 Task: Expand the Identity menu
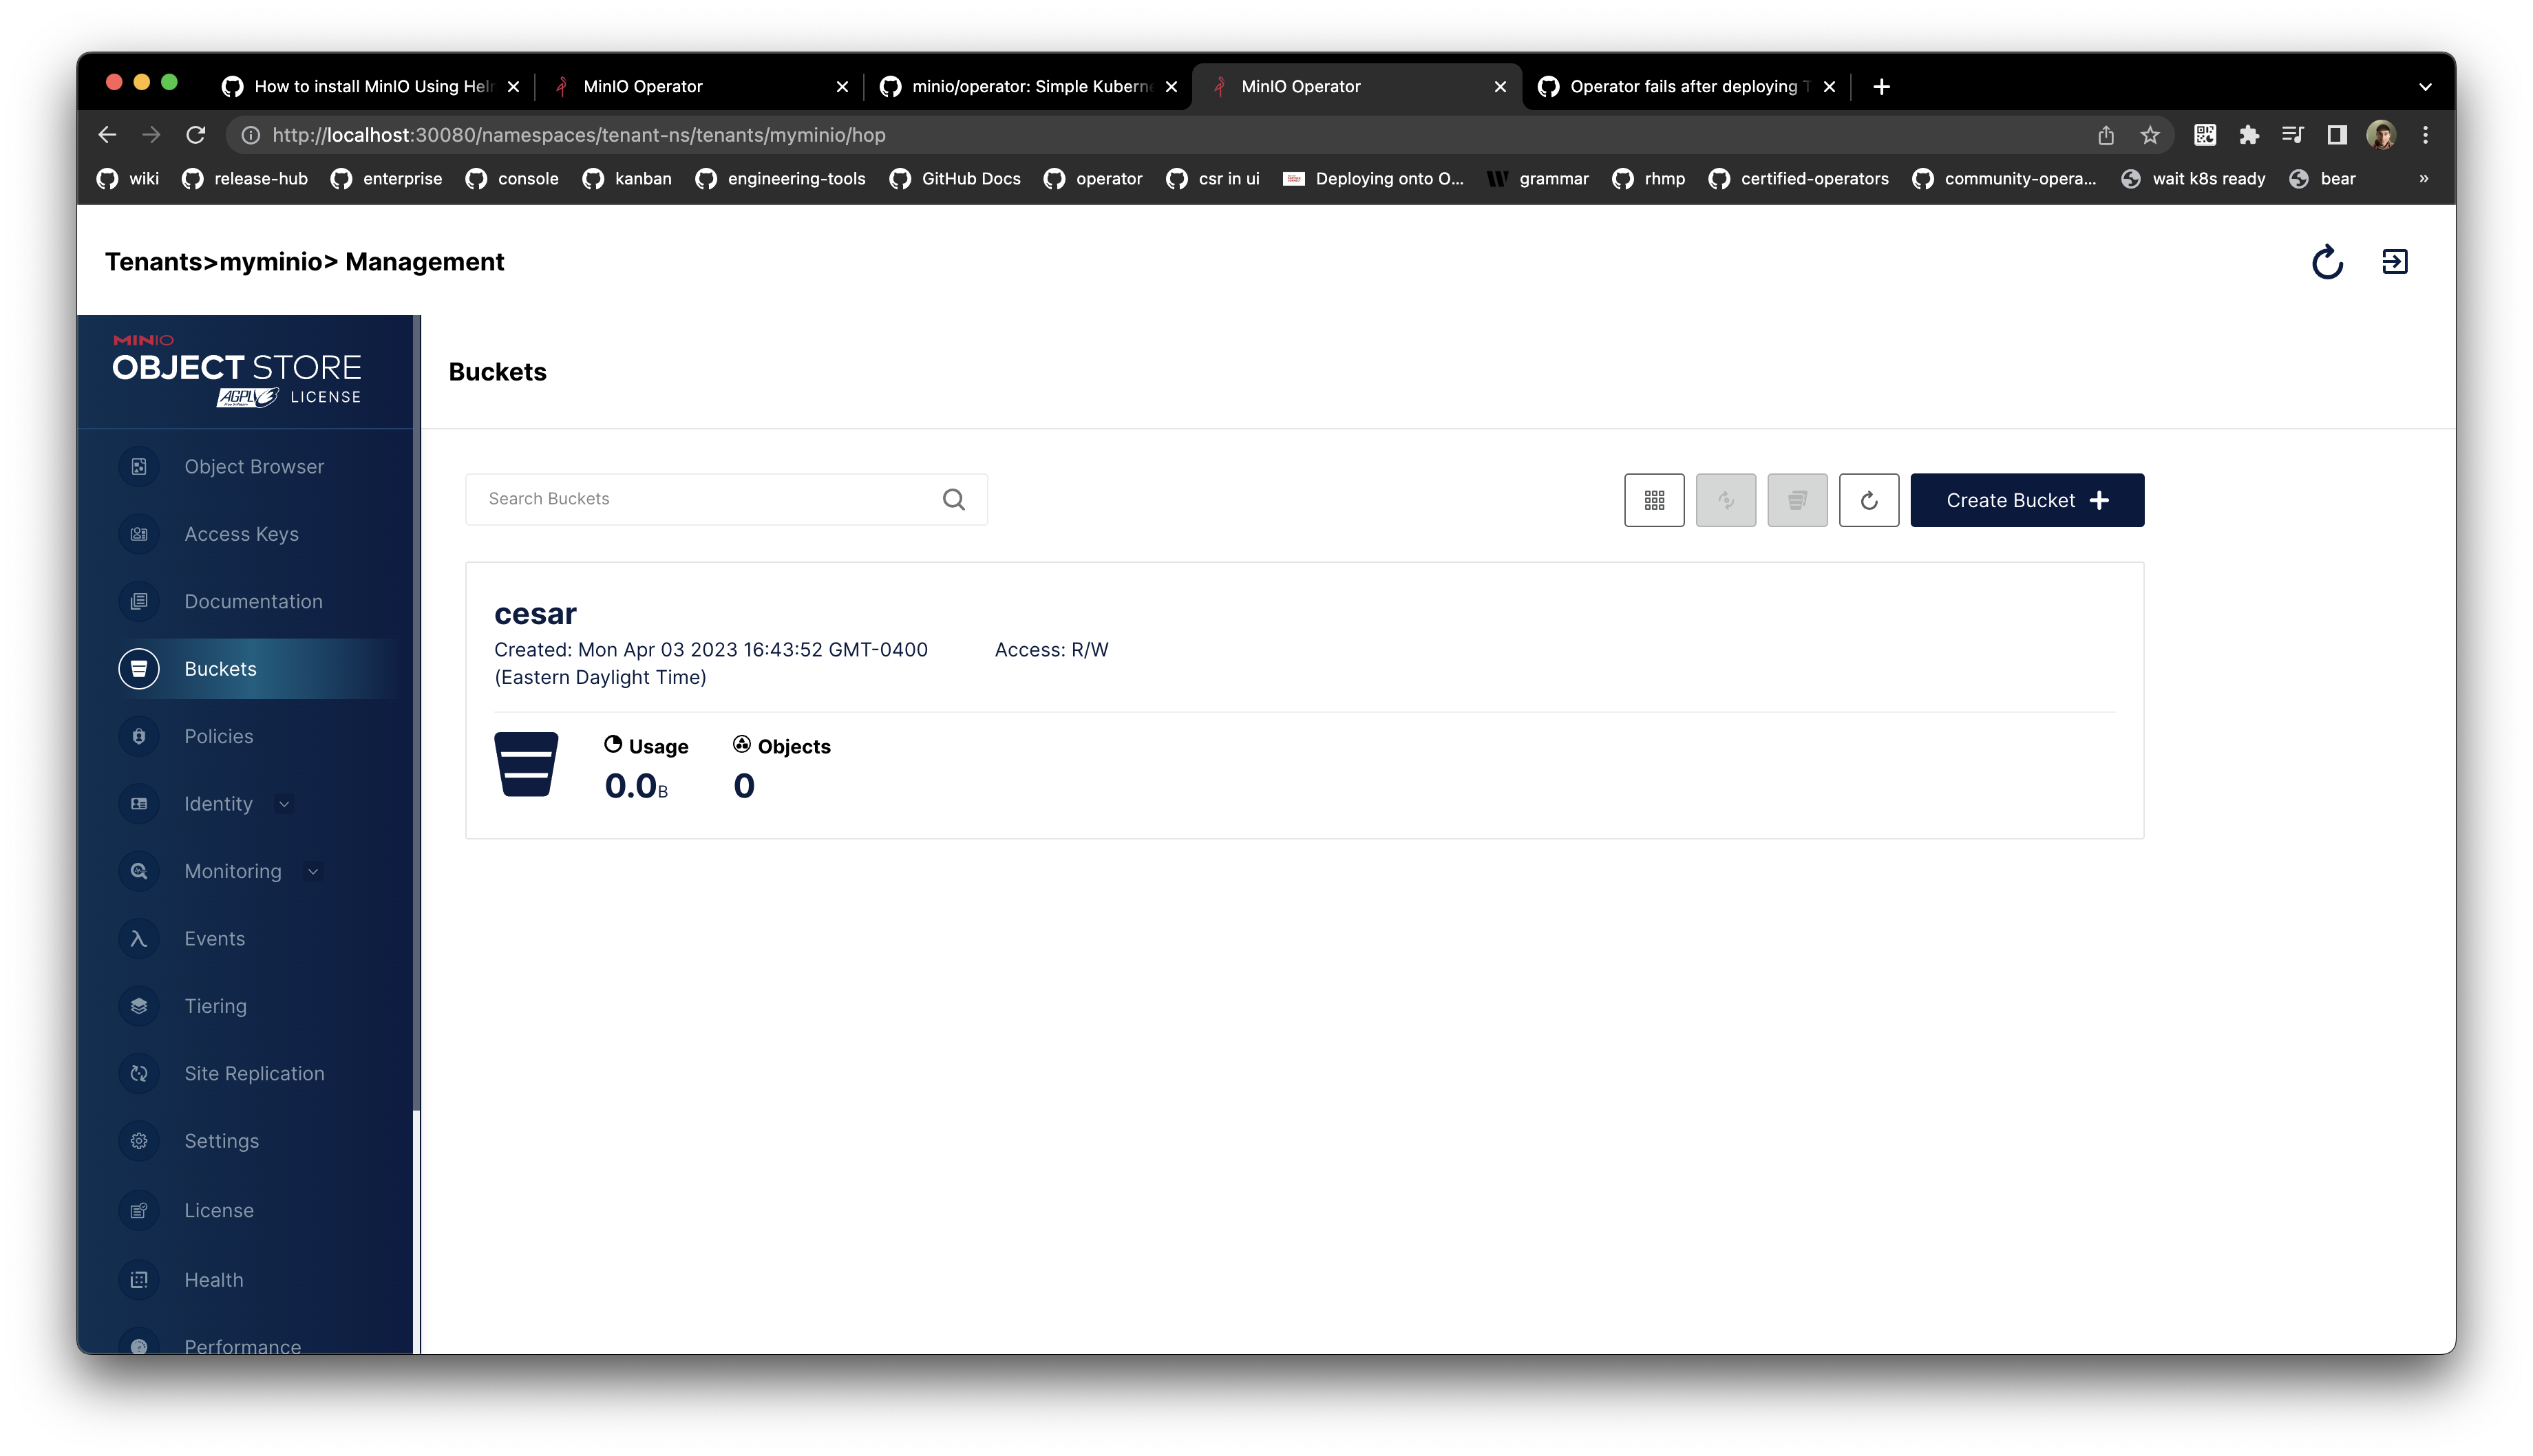point(285,803)
